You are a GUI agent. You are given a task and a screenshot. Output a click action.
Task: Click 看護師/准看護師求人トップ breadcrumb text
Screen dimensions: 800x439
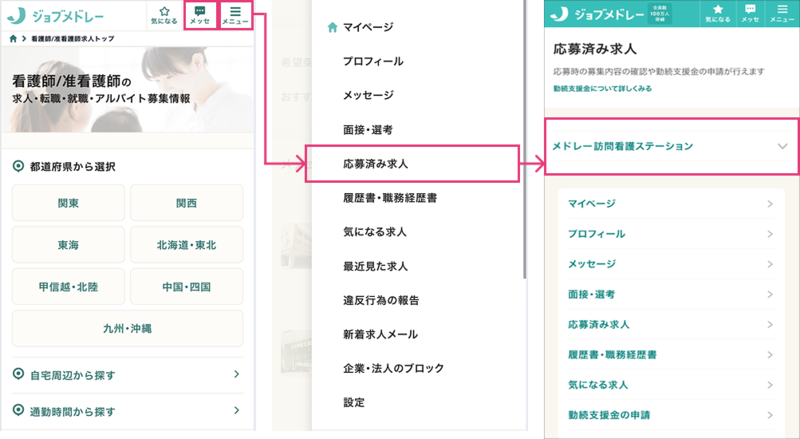[x=72, y=39]
